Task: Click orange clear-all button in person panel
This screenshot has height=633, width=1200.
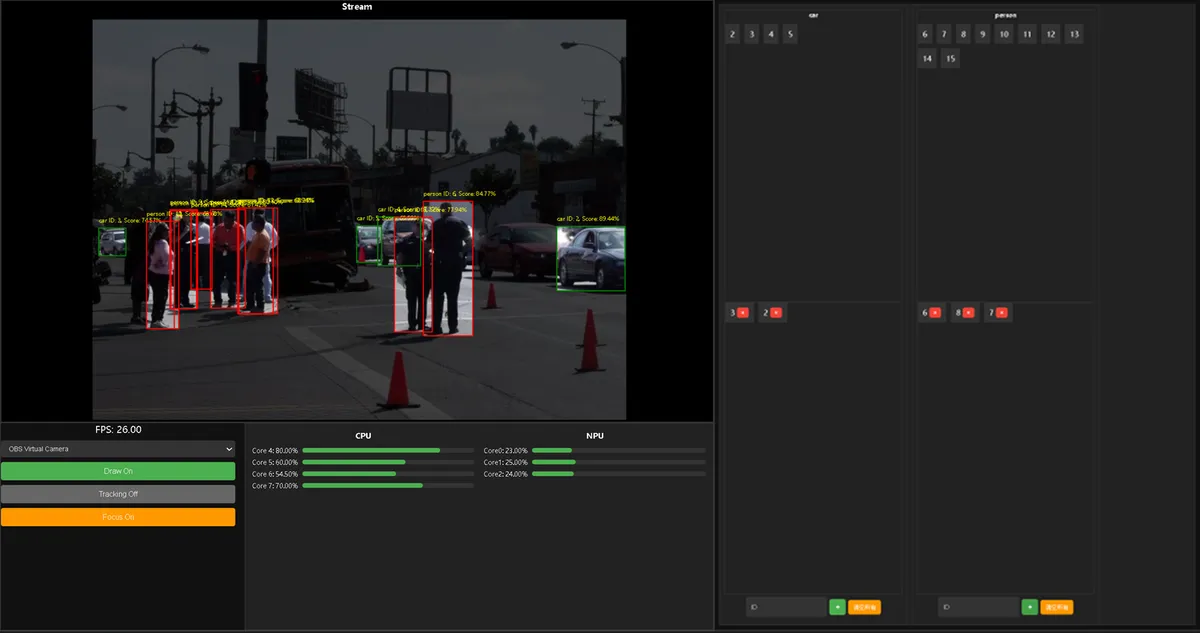Action: (x=1056, y=607)
